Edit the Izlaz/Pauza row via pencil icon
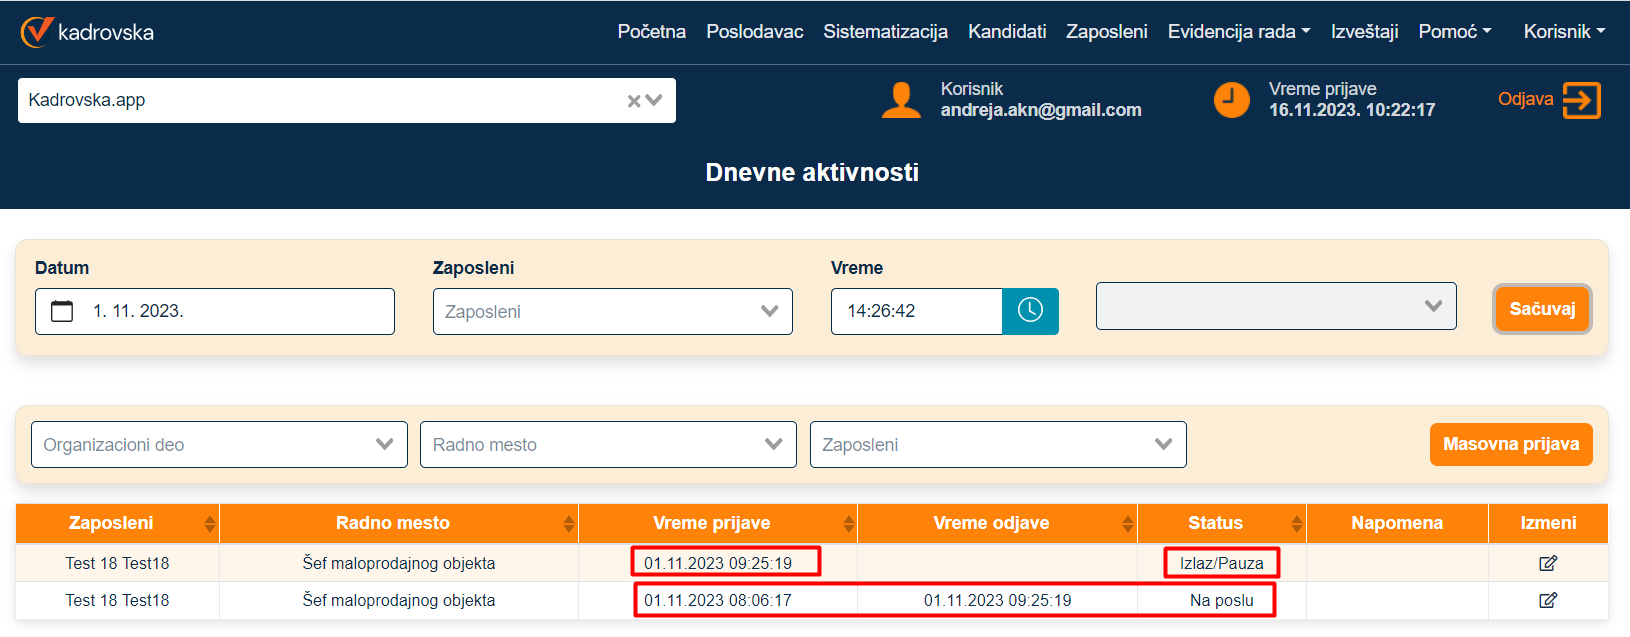 point(1547,563)
